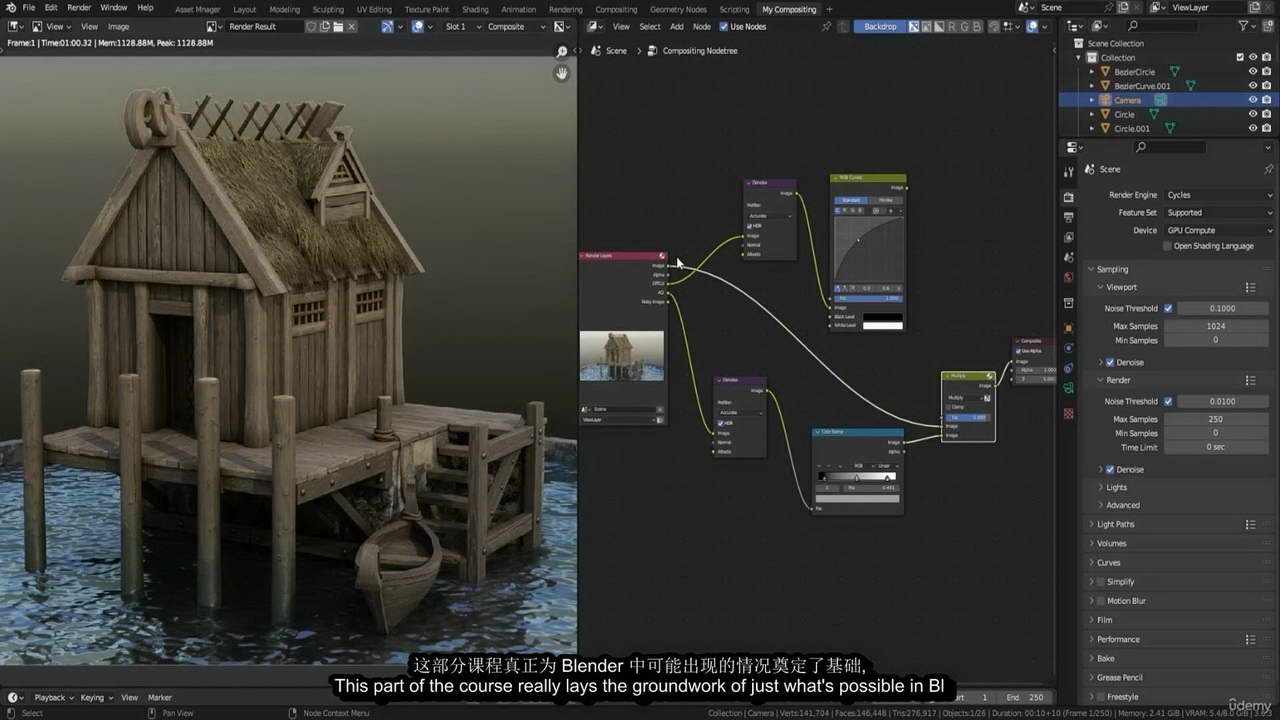Open the Object properties tab (orange square)
The width and height of the screenshot is (1280, 720).
(x=1068, y=328)
